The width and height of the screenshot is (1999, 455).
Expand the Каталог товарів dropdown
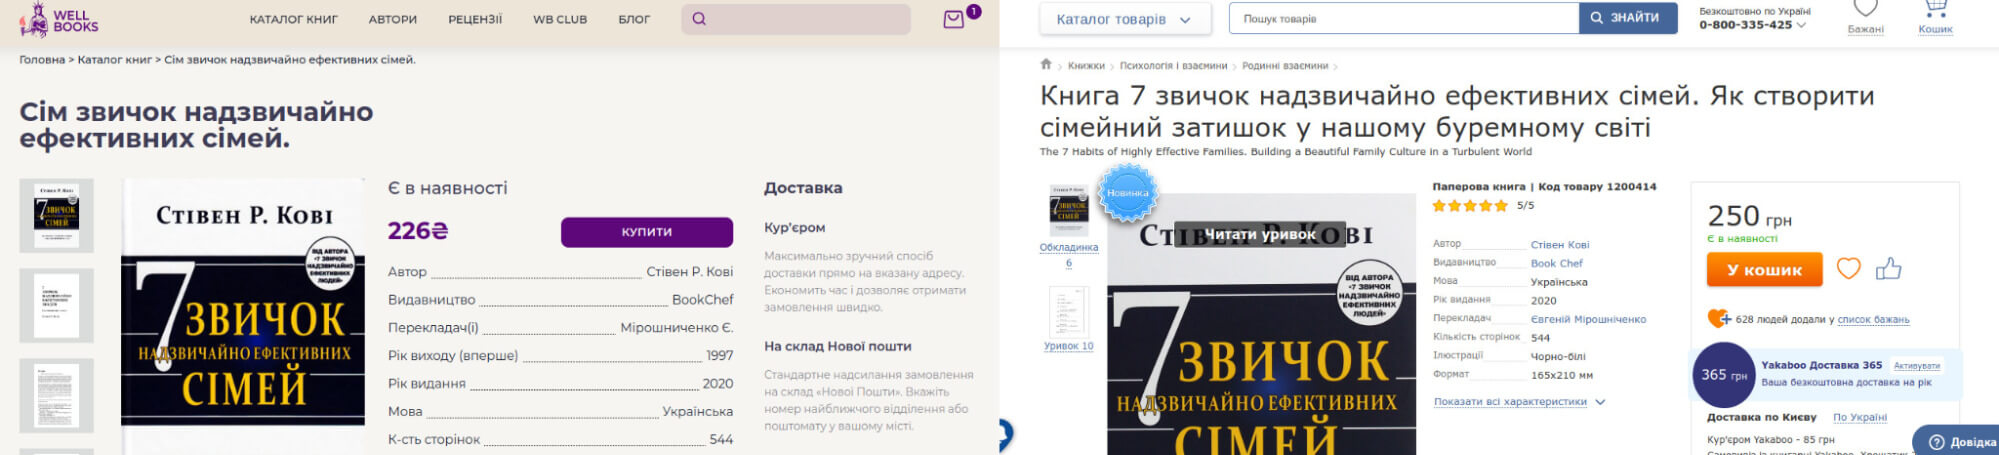click(1124, 19)
